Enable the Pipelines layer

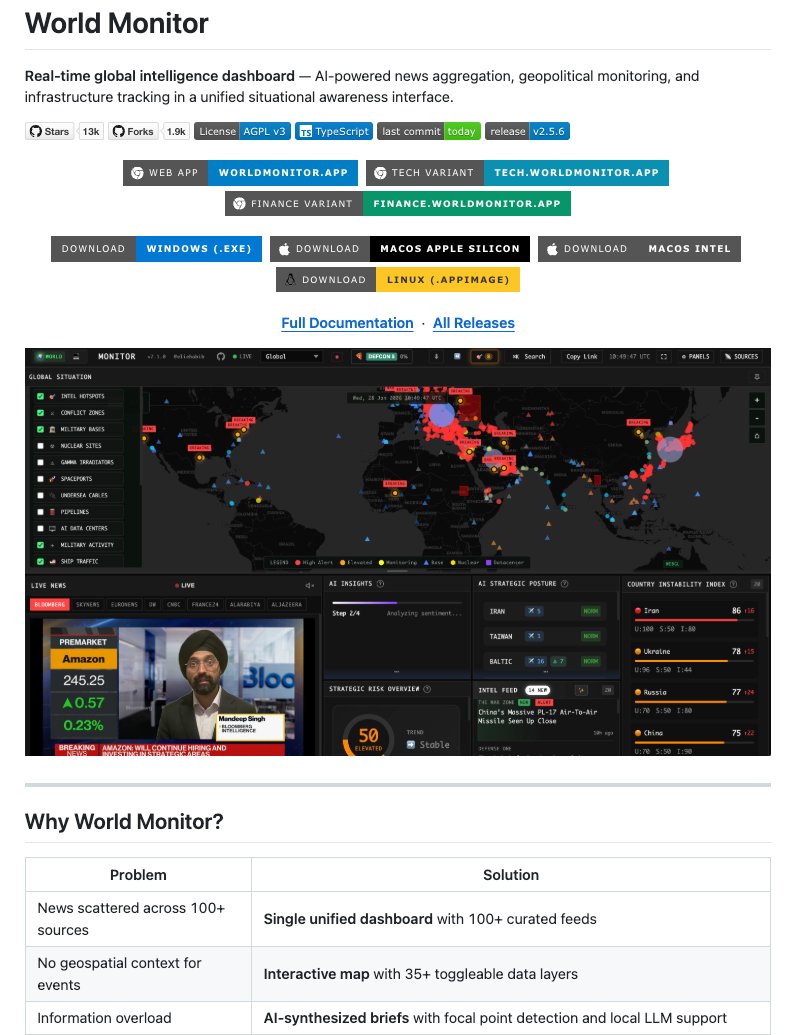(x=40, y=512)
